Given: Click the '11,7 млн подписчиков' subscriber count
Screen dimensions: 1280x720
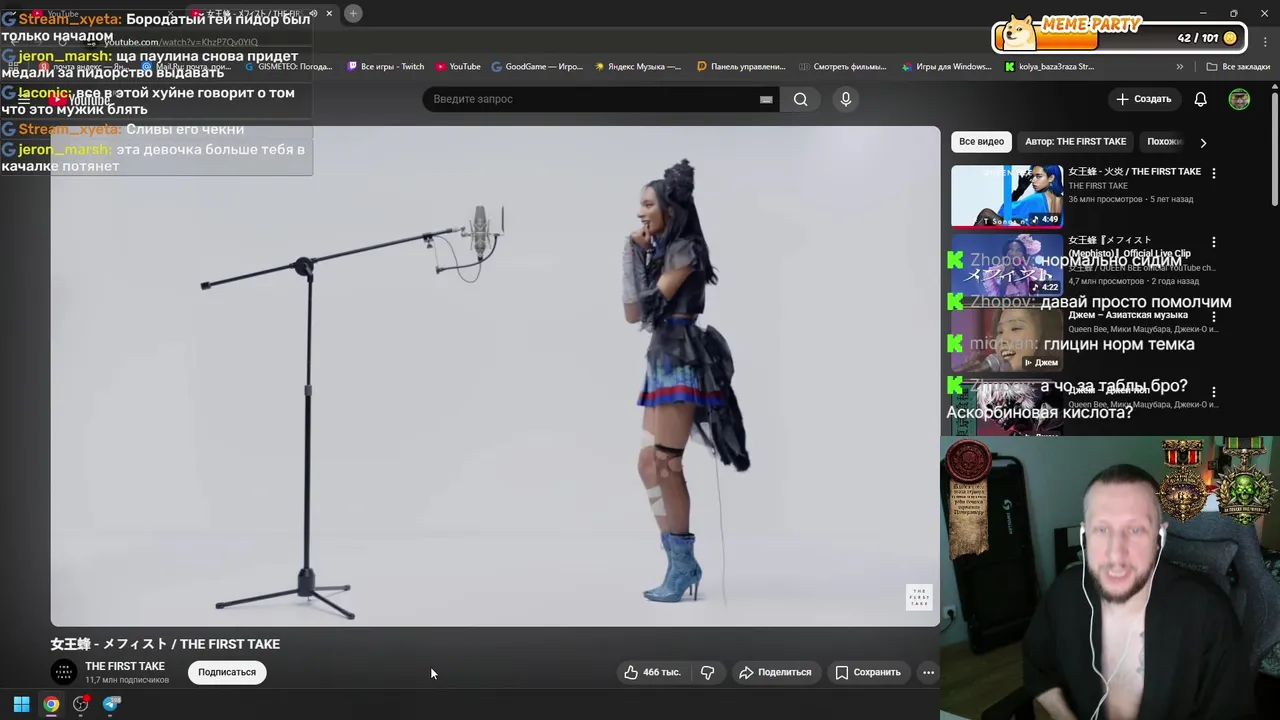Looking at the screenshot, I should point(127,680).
